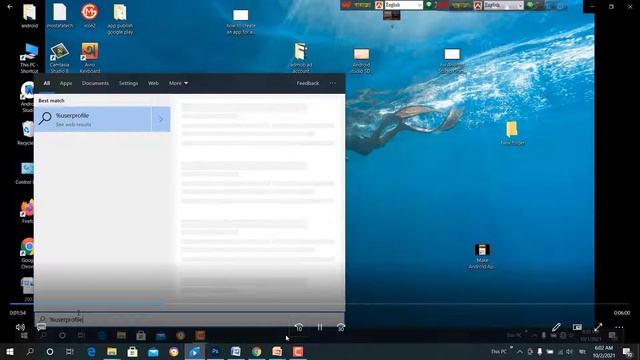The image size is (640, 360).
Task: Click the %userprofile search input box
Action: pos(190,320)
